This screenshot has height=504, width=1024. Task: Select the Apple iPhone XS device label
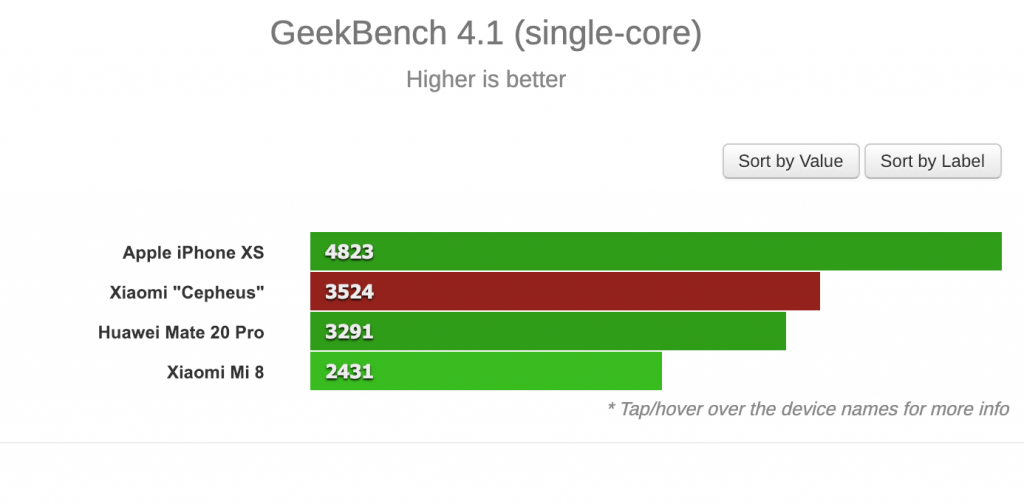tap(193, 252)
